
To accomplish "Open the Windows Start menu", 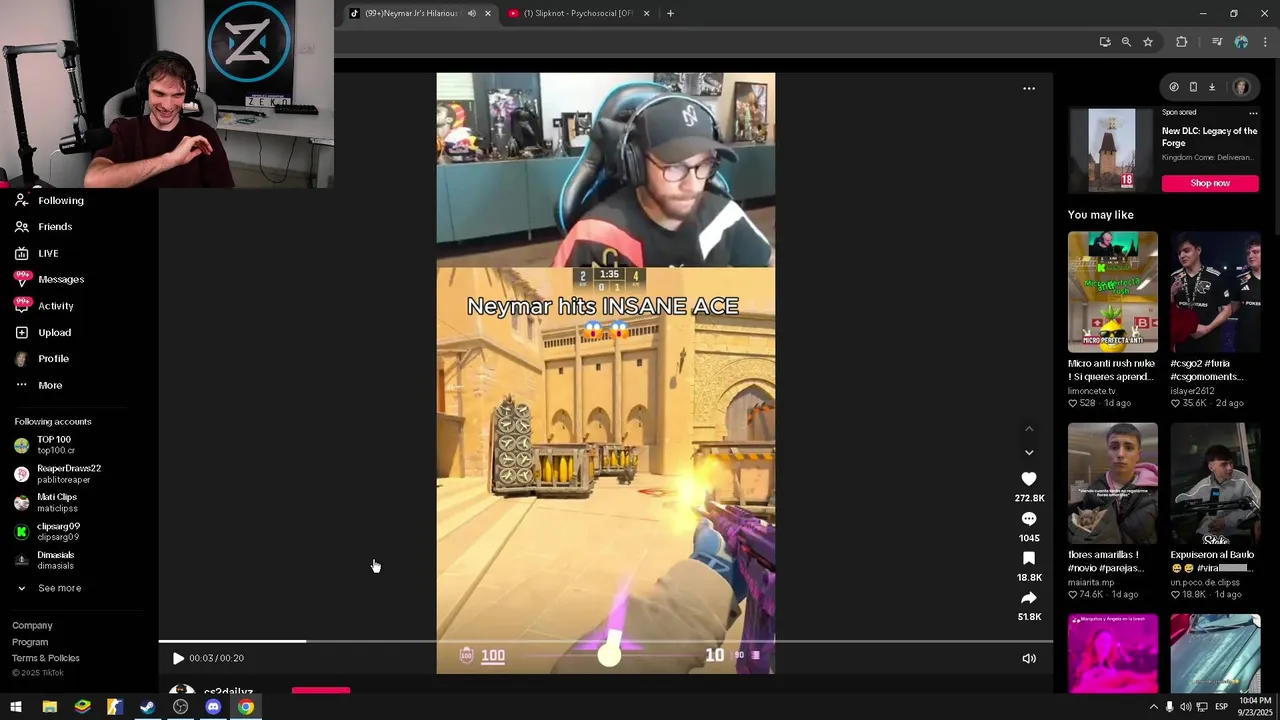I will pyautogui.click(x=16, y=707).
